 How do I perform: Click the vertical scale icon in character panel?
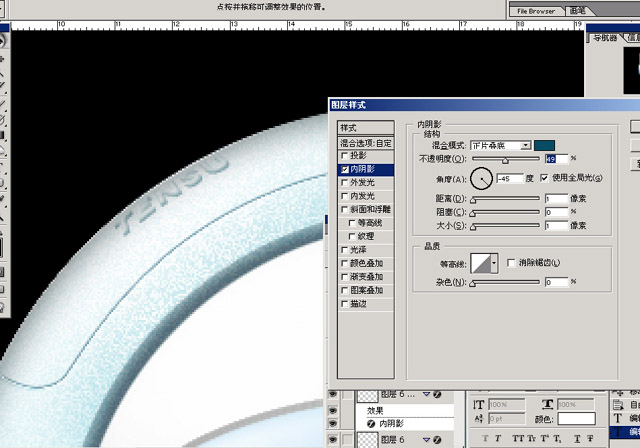click(478, 405)
